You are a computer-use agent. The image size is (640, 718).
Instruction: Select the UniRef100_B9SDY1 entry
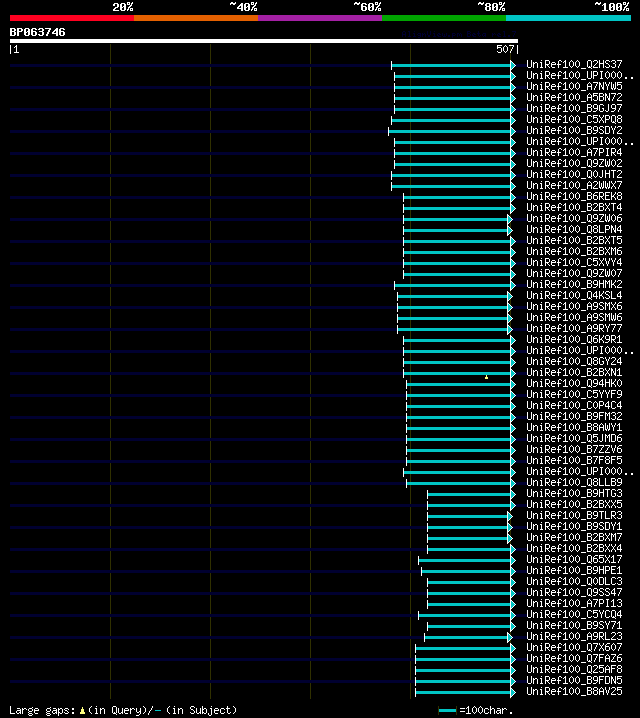click(574, 526)
